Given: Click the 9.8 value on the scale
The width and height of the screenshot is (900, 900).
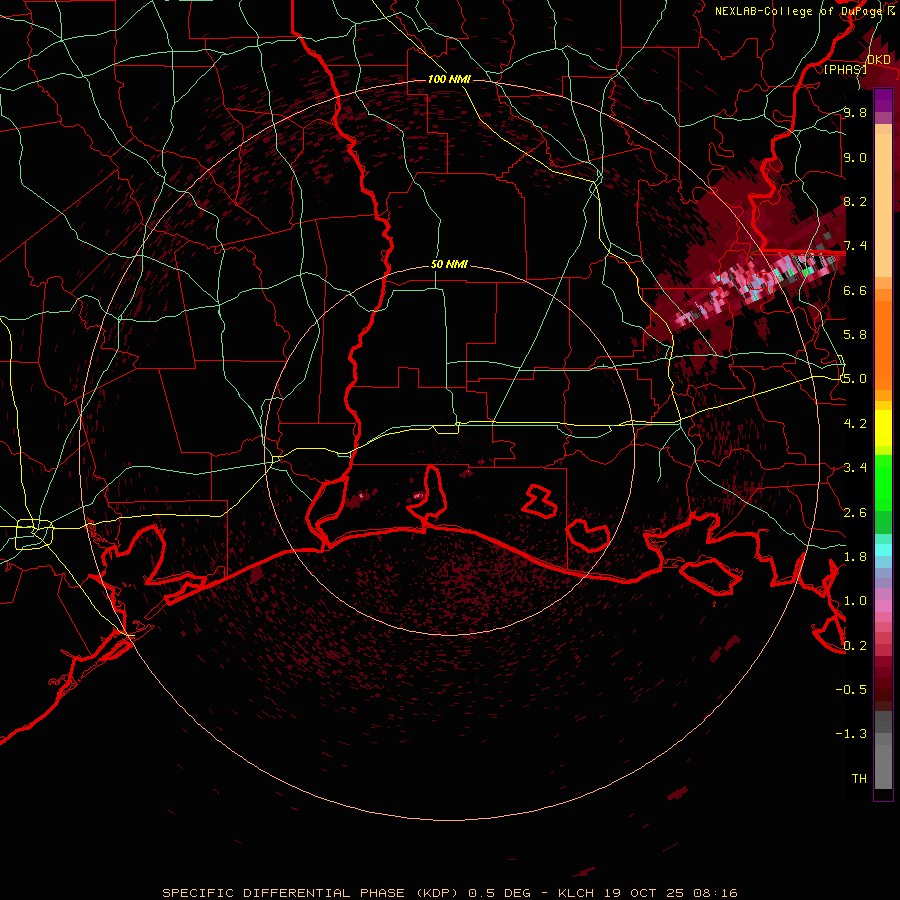Looking at the screenshot, I should pyautogui.click(x=855, y=112).
